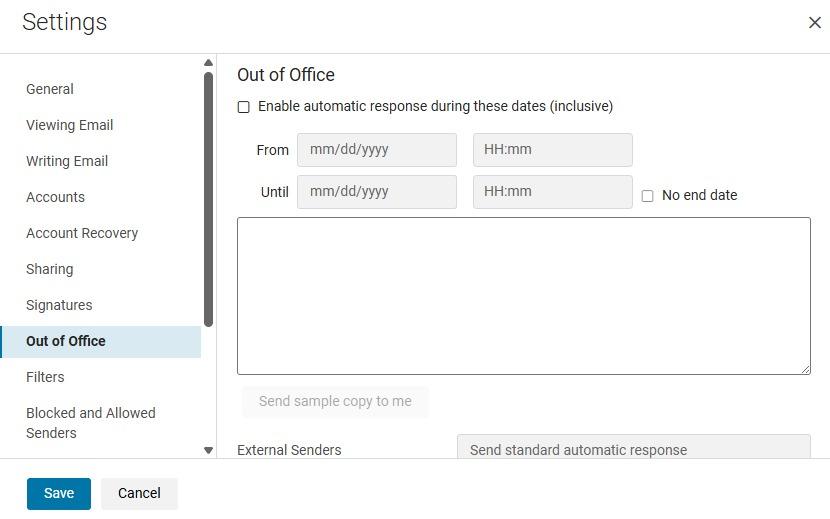
Task: Go to Viewing Email settings
Action: coord(69,125)
